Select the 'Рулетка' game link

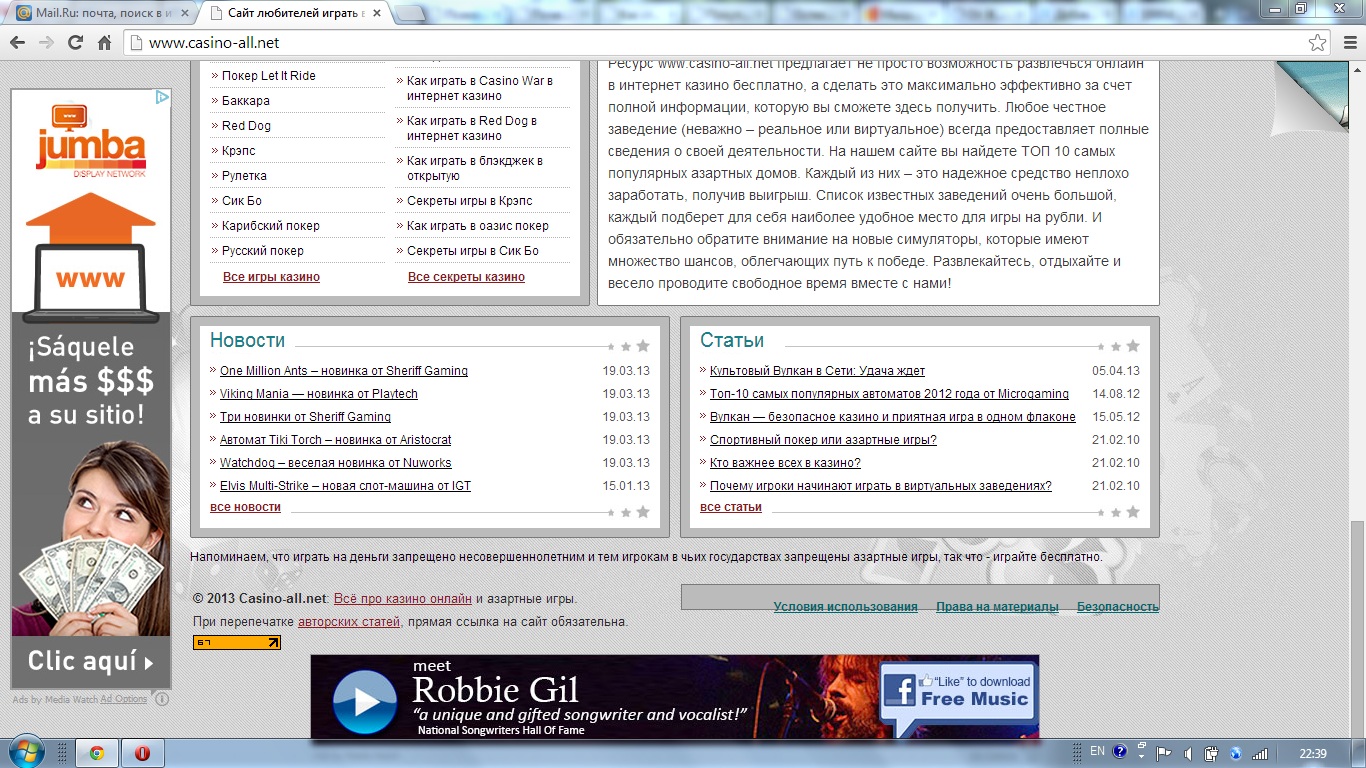tap(244, 176)
